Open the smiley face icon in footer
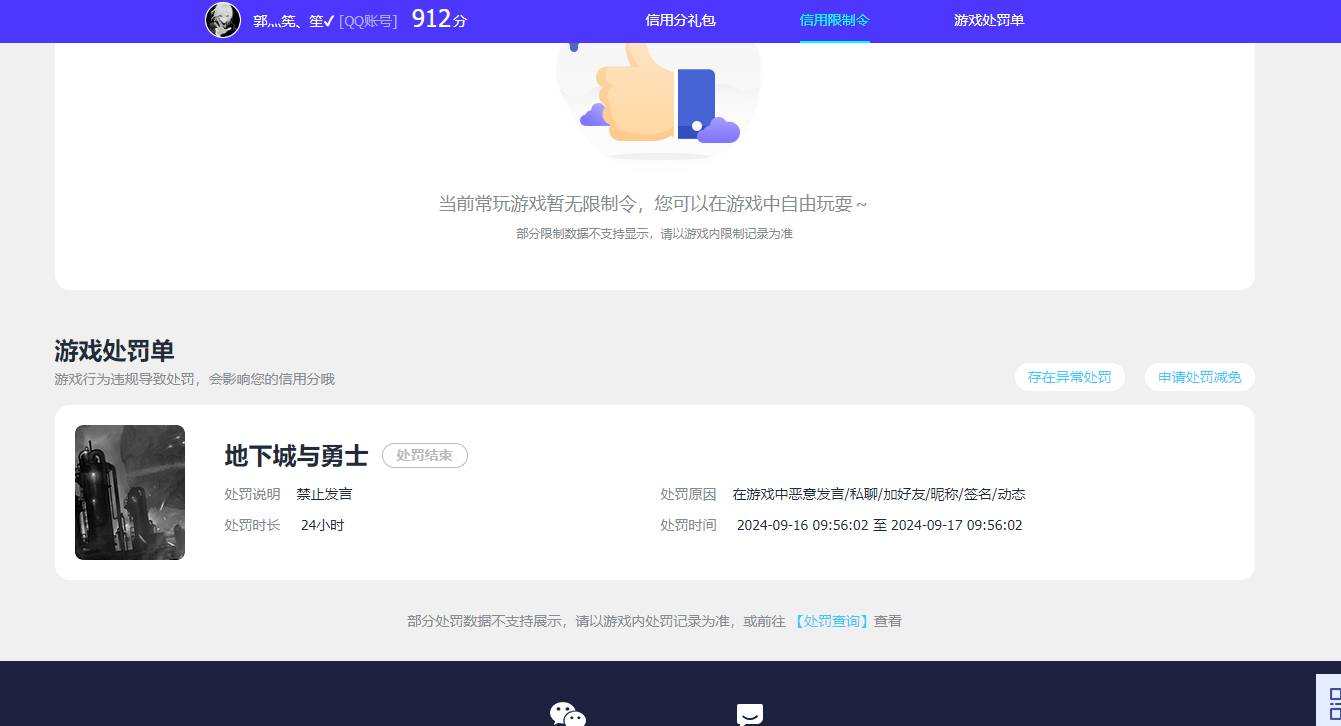 point(749,714)
